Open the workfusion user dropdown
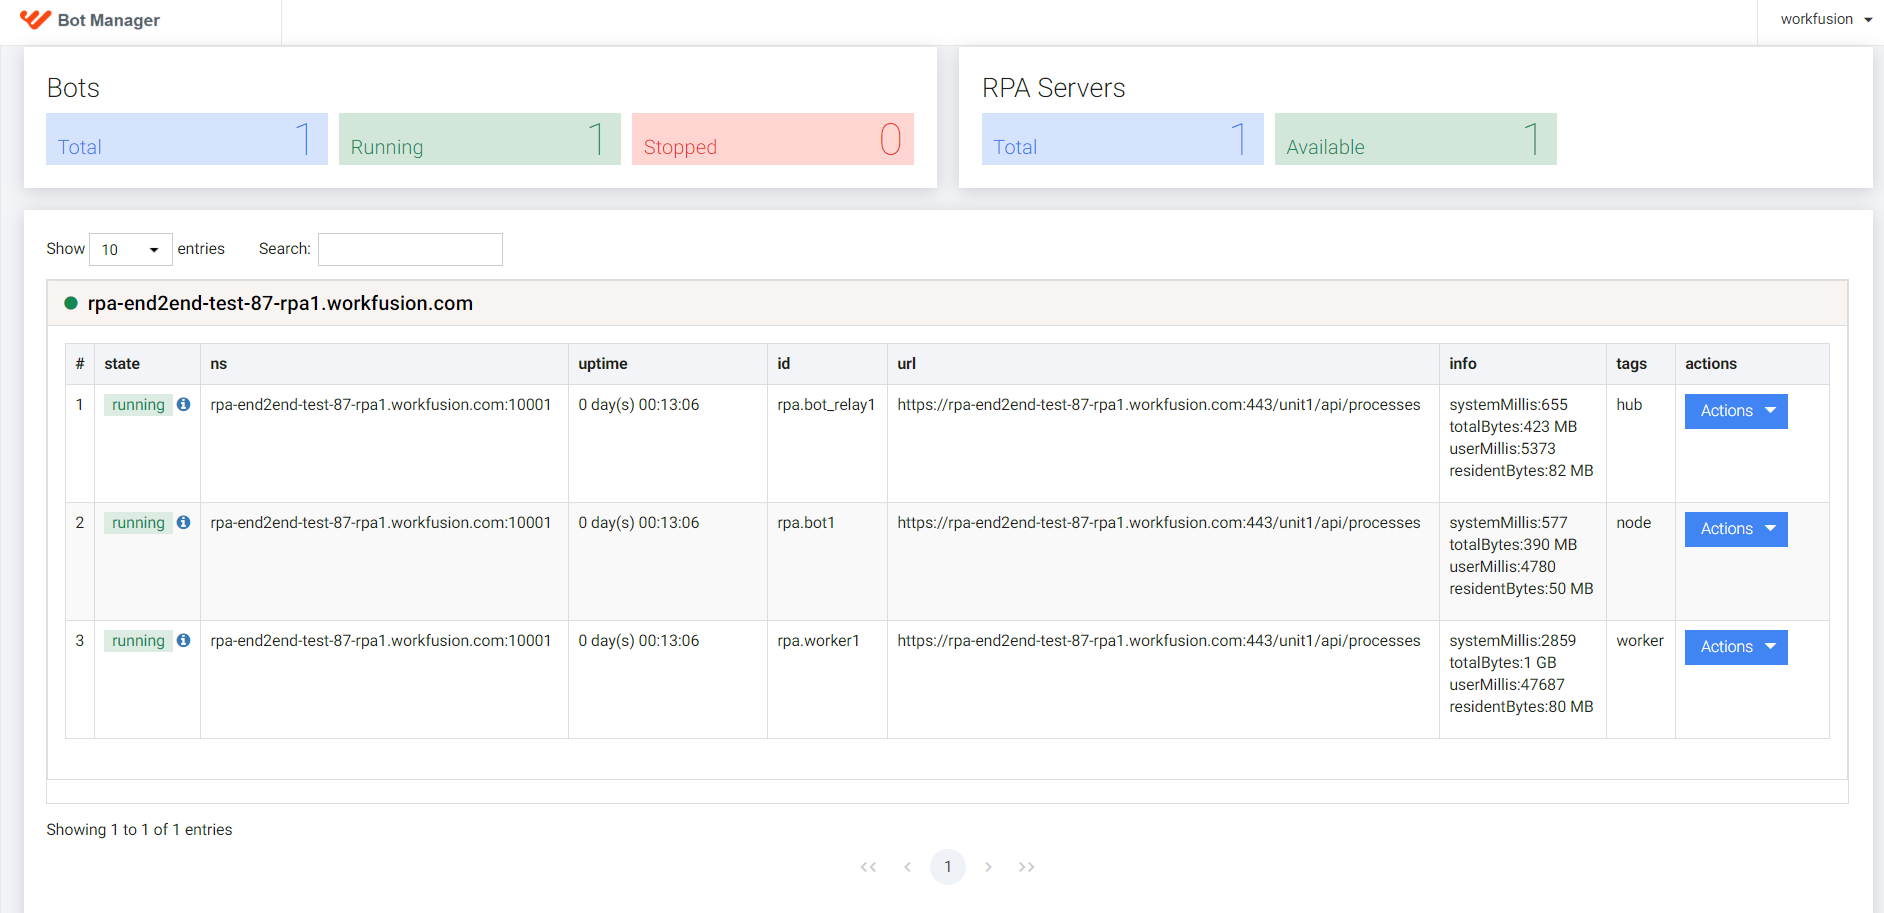 [x=1826, y=19]
